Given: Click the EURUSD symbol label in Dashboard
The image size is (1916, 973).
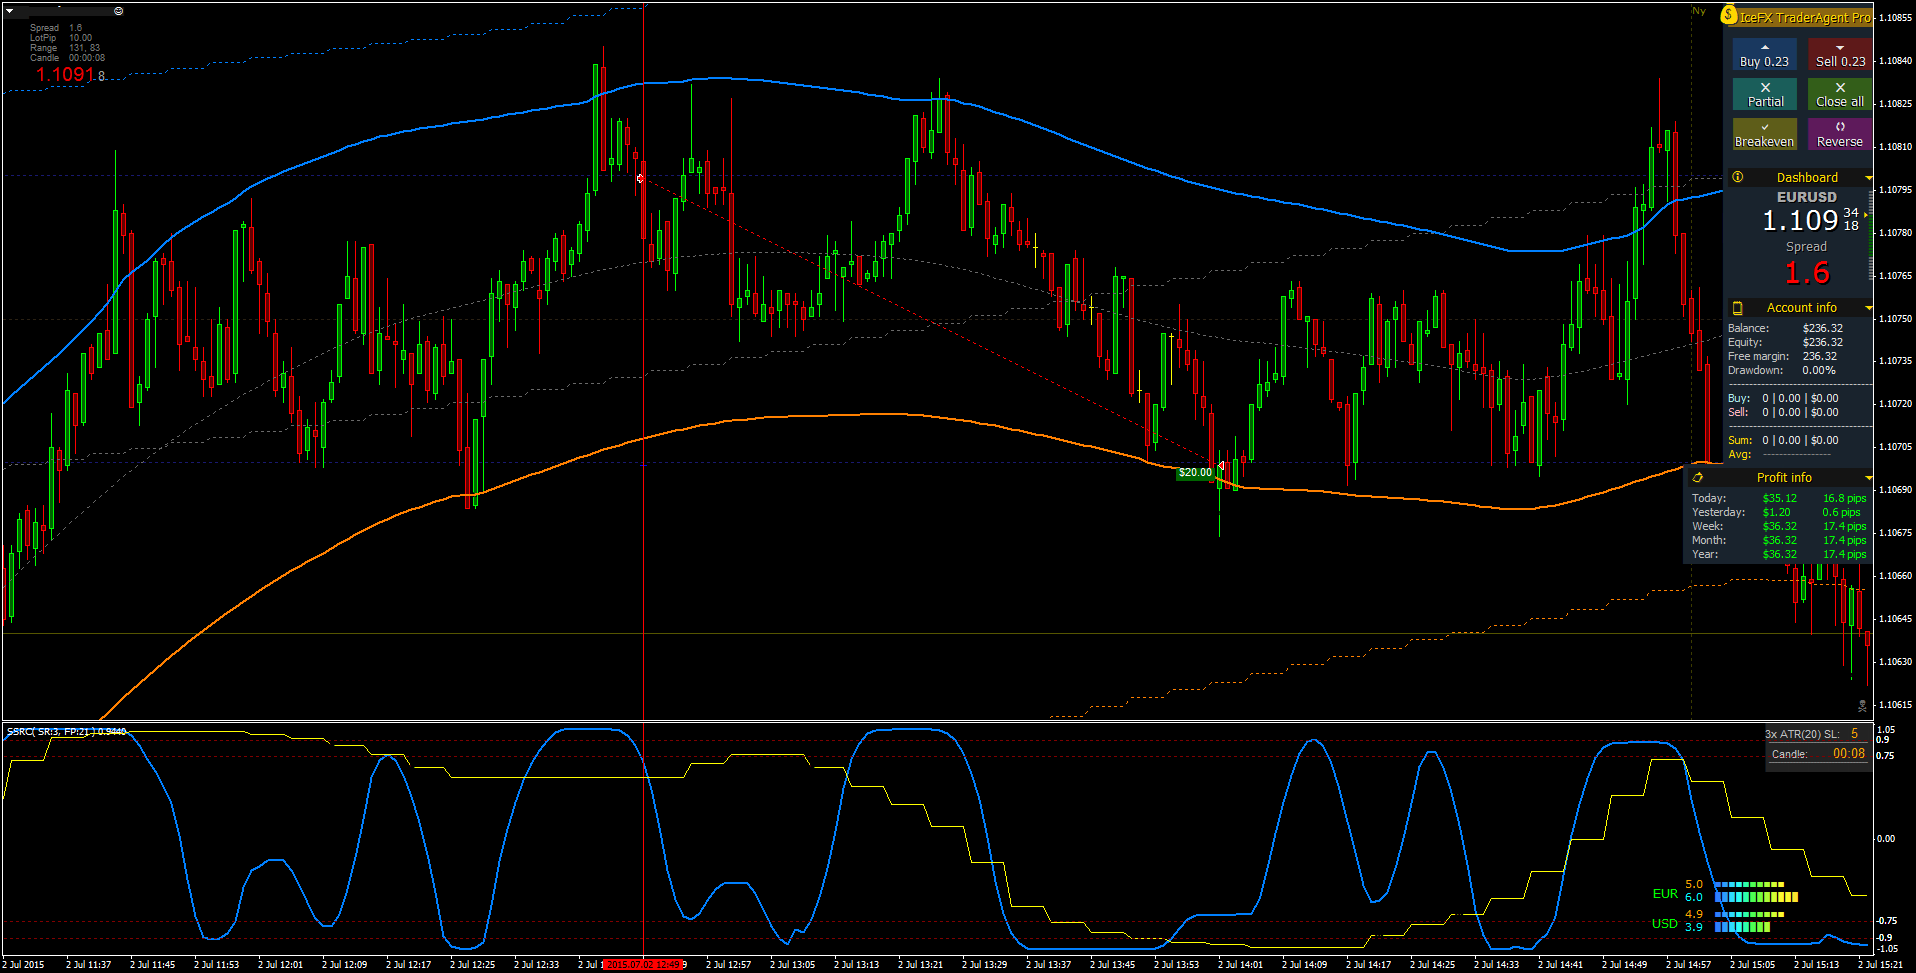Looking at the screenshot, I should pyautogui.click(x=1806, y=197).
